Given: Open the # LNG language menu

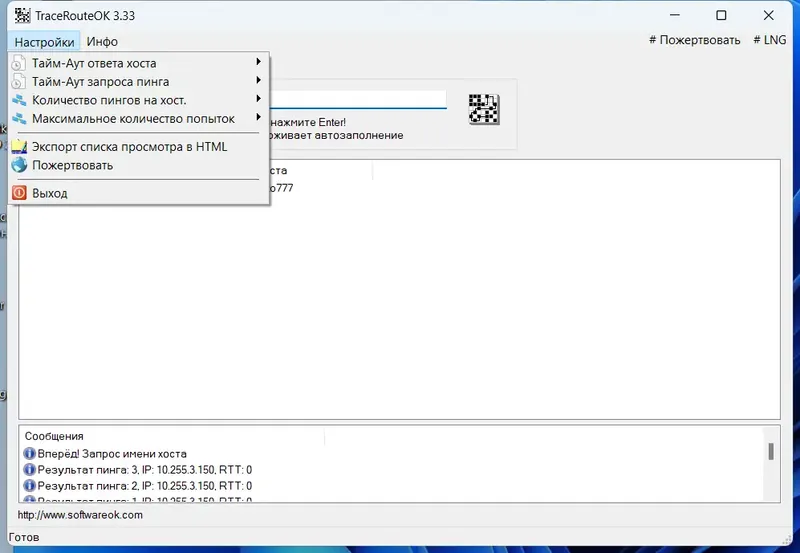Looking at the screenshot, I should click(x=769, y=40).
